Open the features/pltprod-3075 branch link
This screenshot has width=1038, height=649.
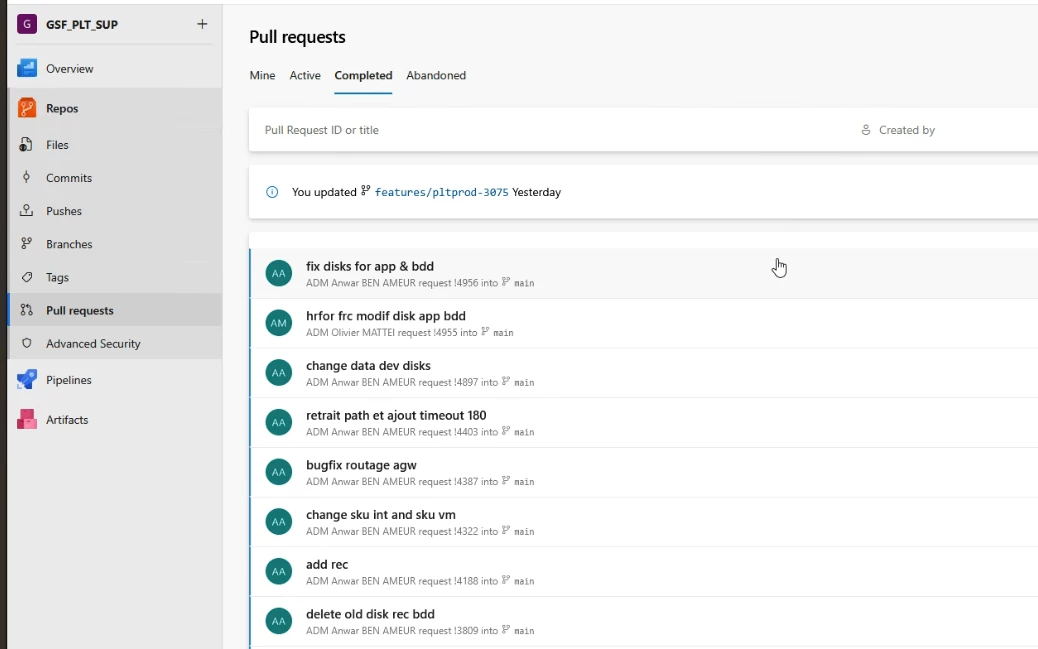(441, 192)
